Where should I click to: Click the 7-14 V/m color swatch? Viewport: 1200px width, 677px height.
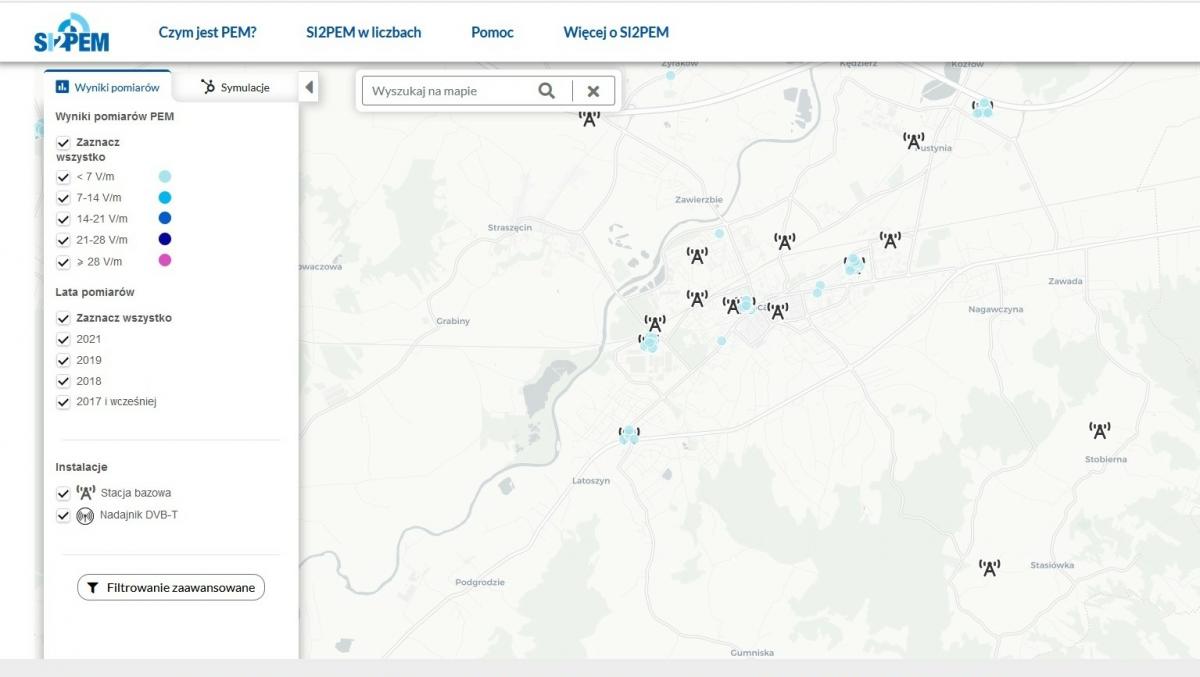(165, 197)
